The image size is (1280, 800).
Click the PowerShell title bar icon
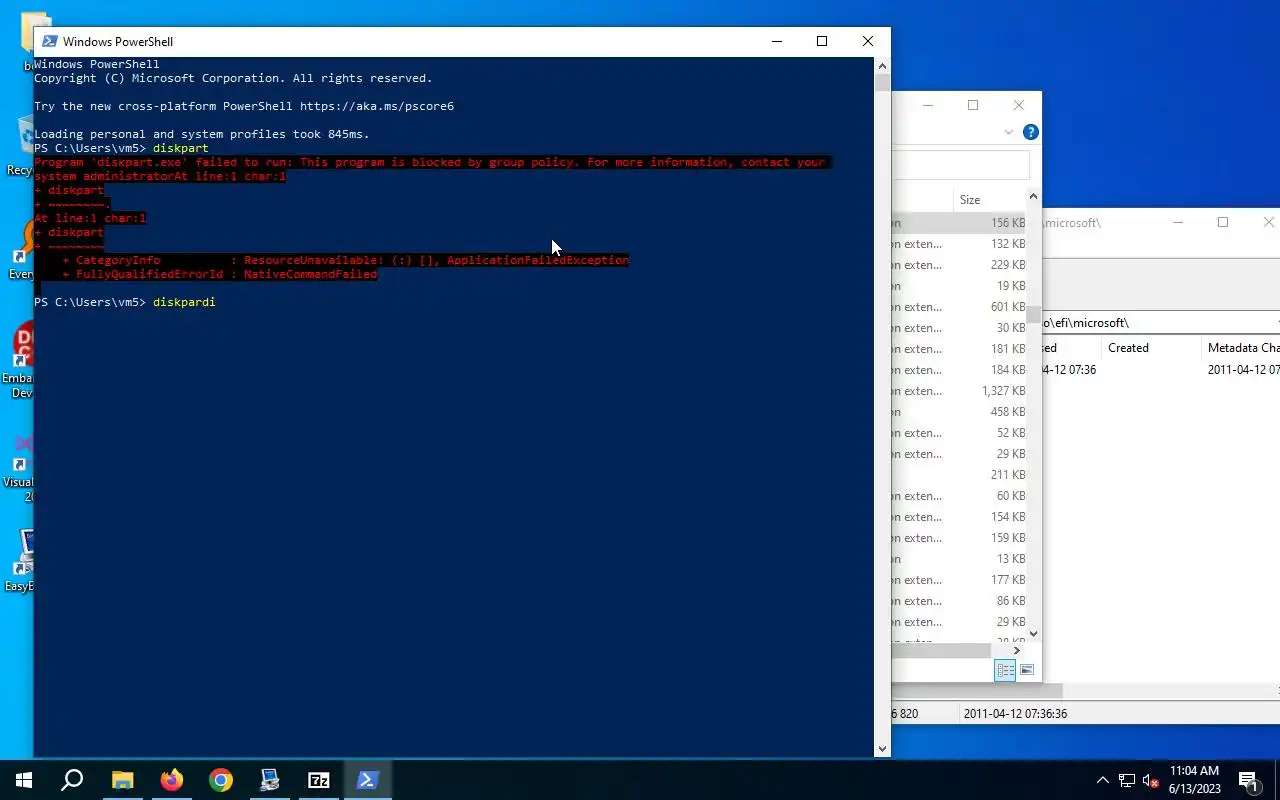48,41
